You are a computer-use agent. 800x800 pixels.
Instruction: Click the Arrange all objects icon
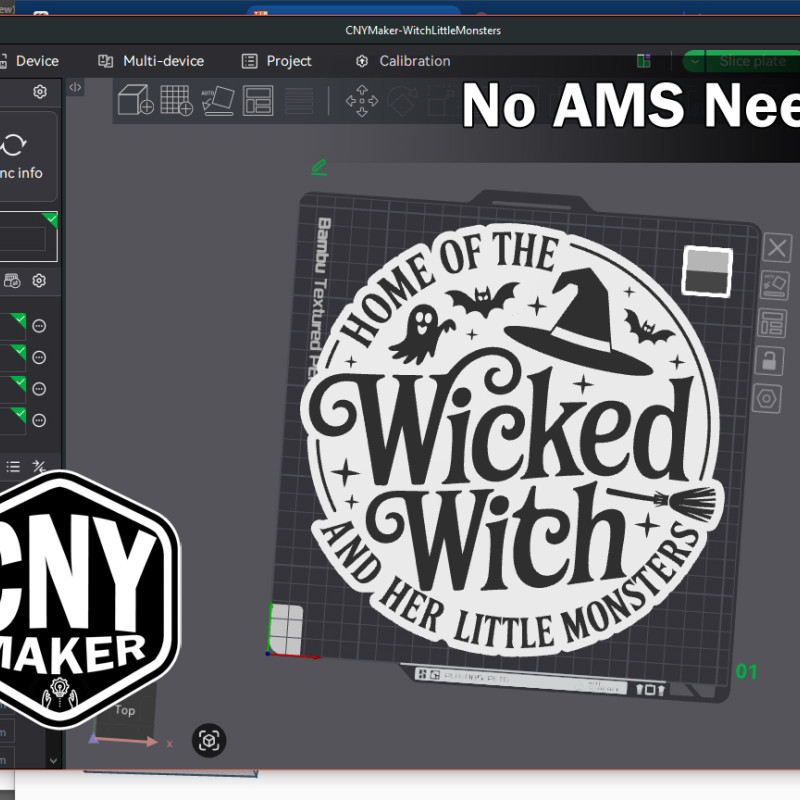[258, 100]
